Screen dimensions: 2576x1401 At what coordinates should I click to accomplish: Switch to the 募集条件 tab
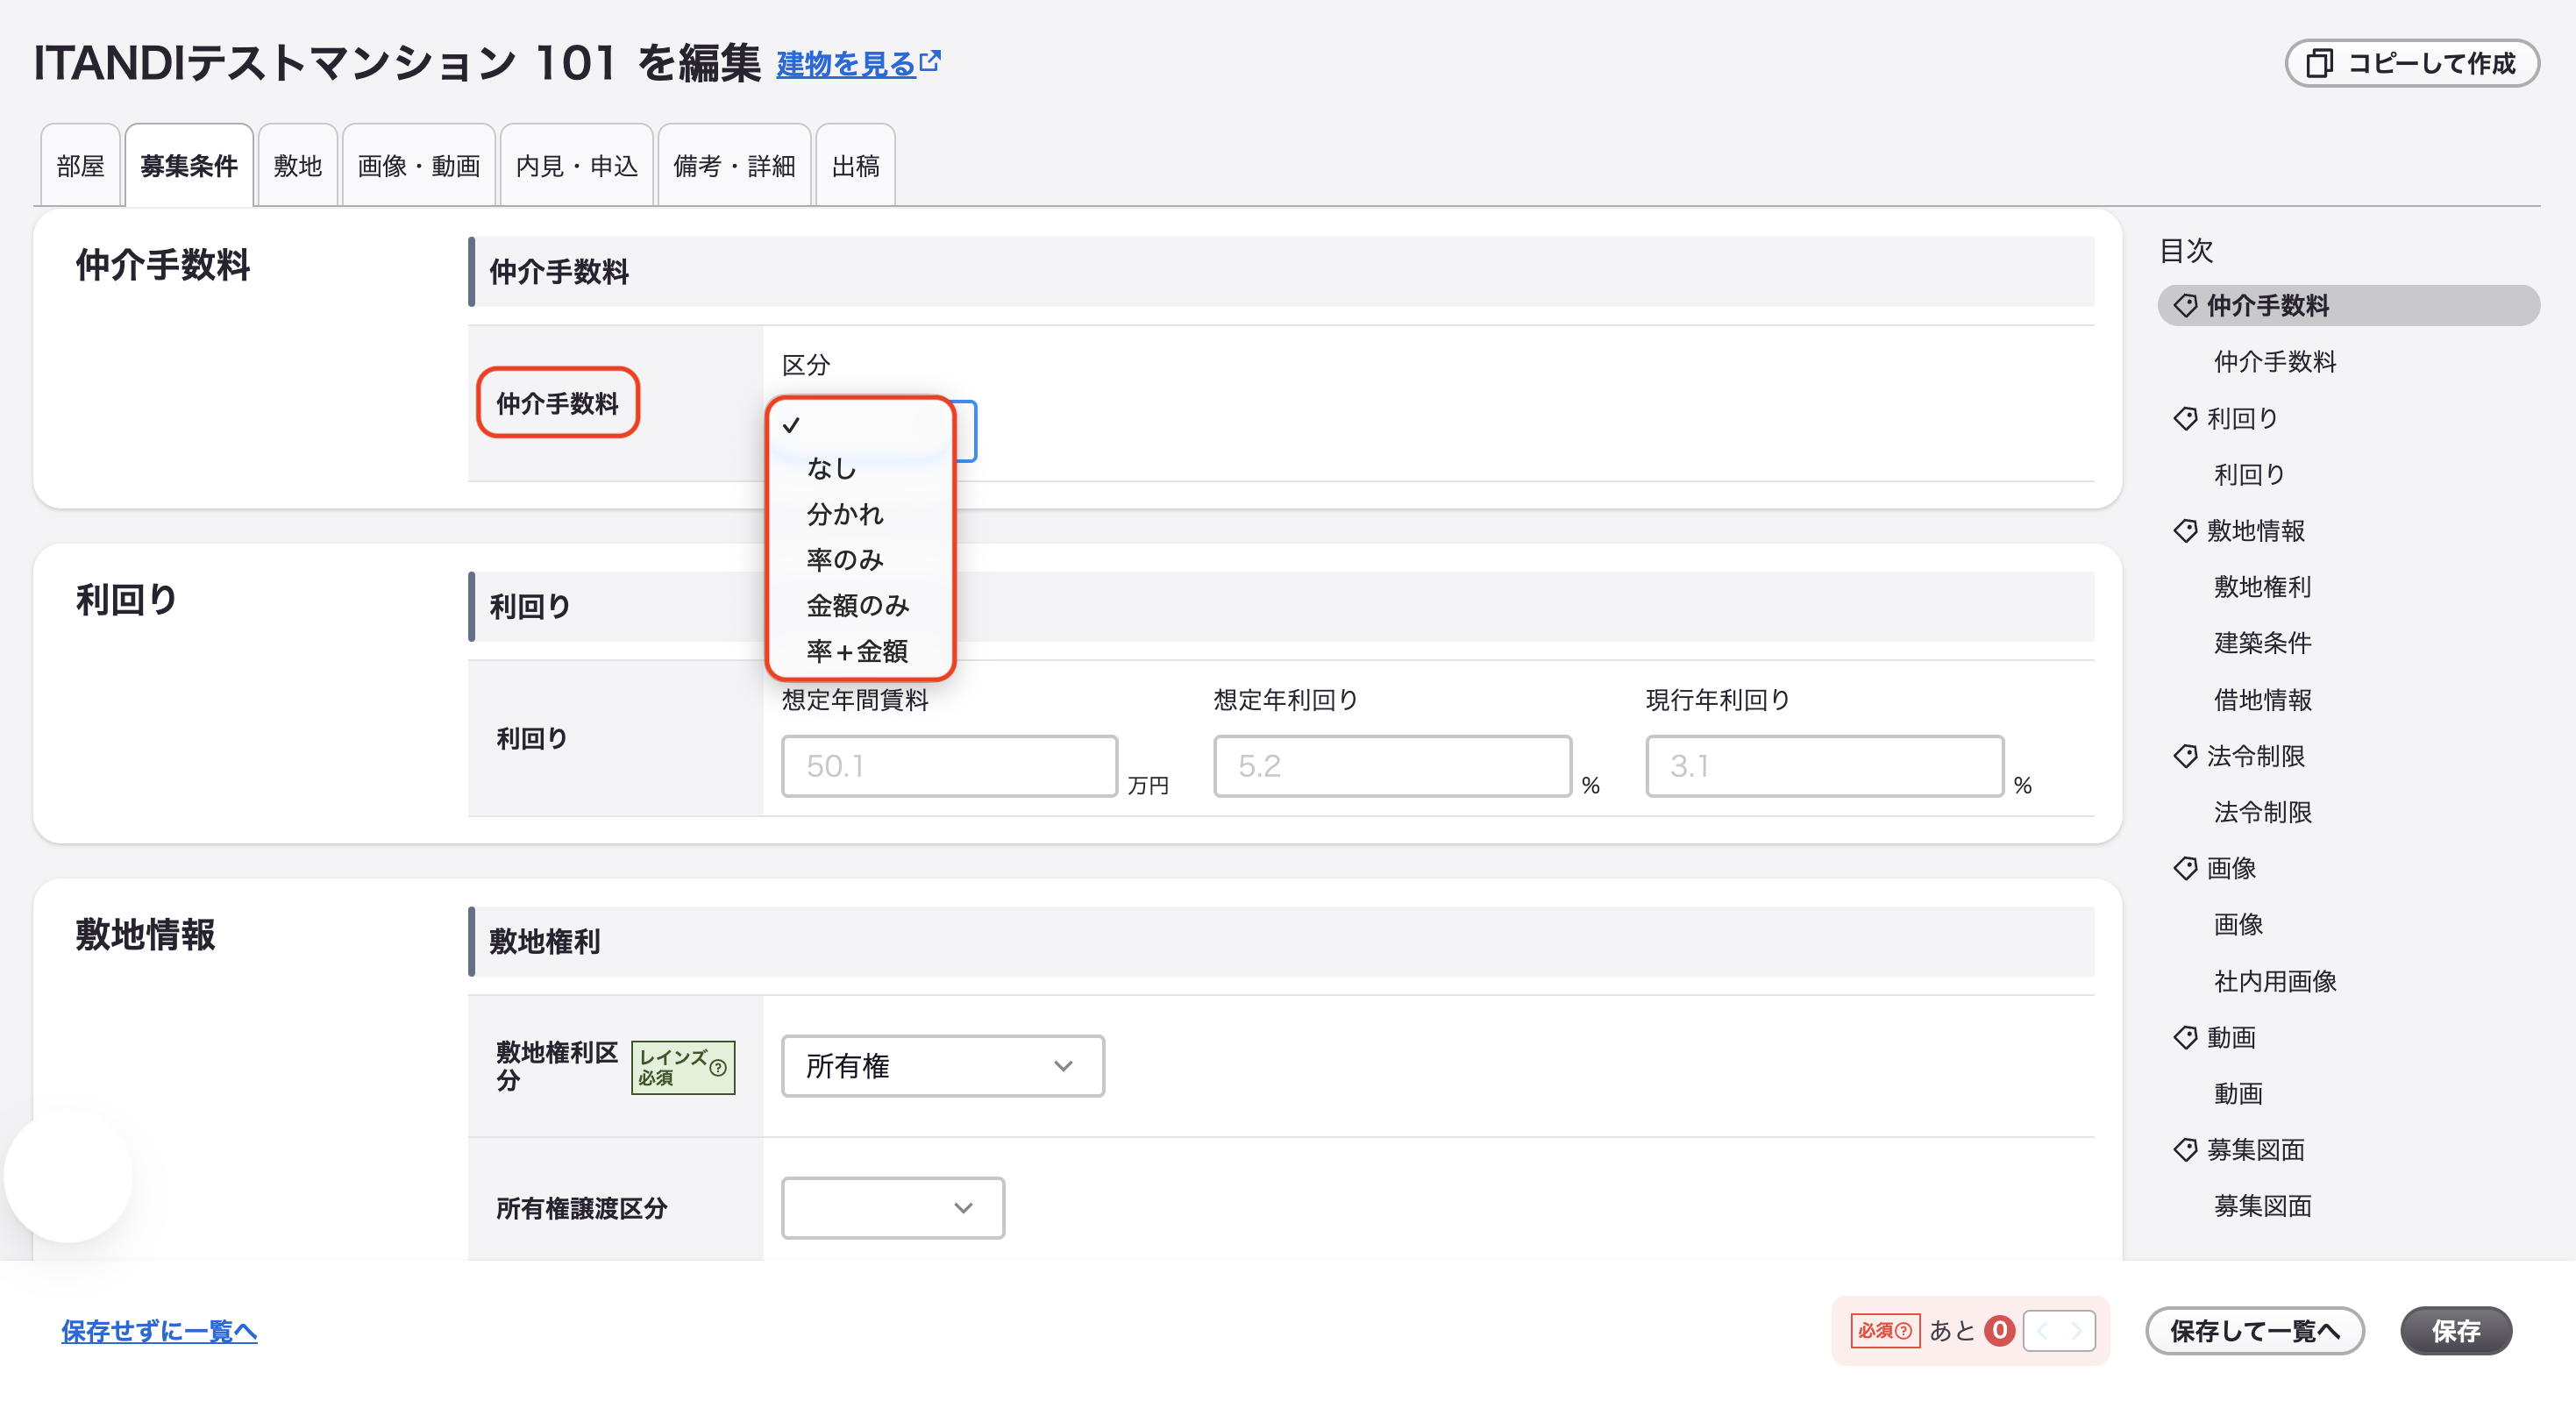tap(189, 165)
